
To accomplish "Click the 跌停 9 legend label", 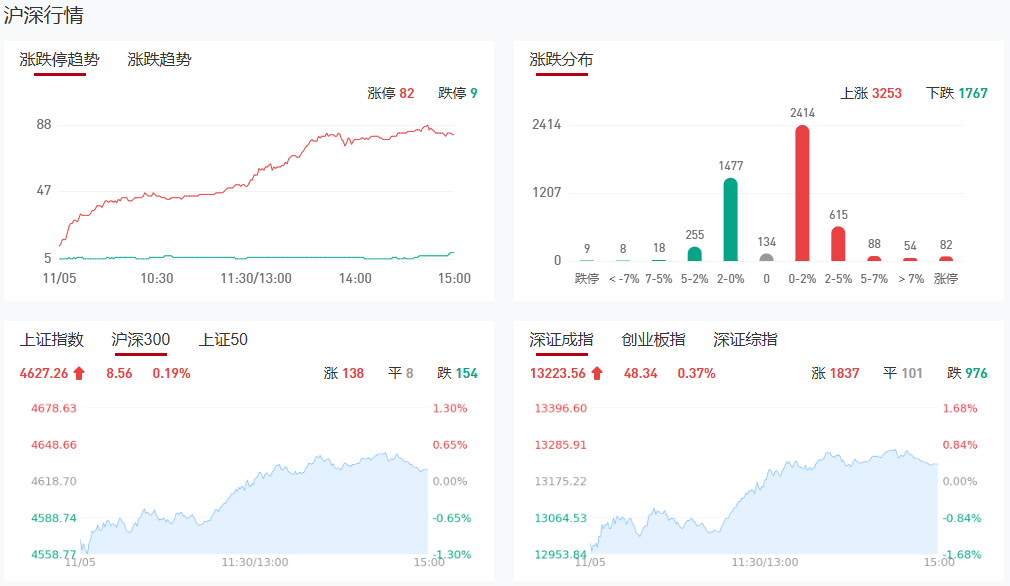I will click(457, 93).
